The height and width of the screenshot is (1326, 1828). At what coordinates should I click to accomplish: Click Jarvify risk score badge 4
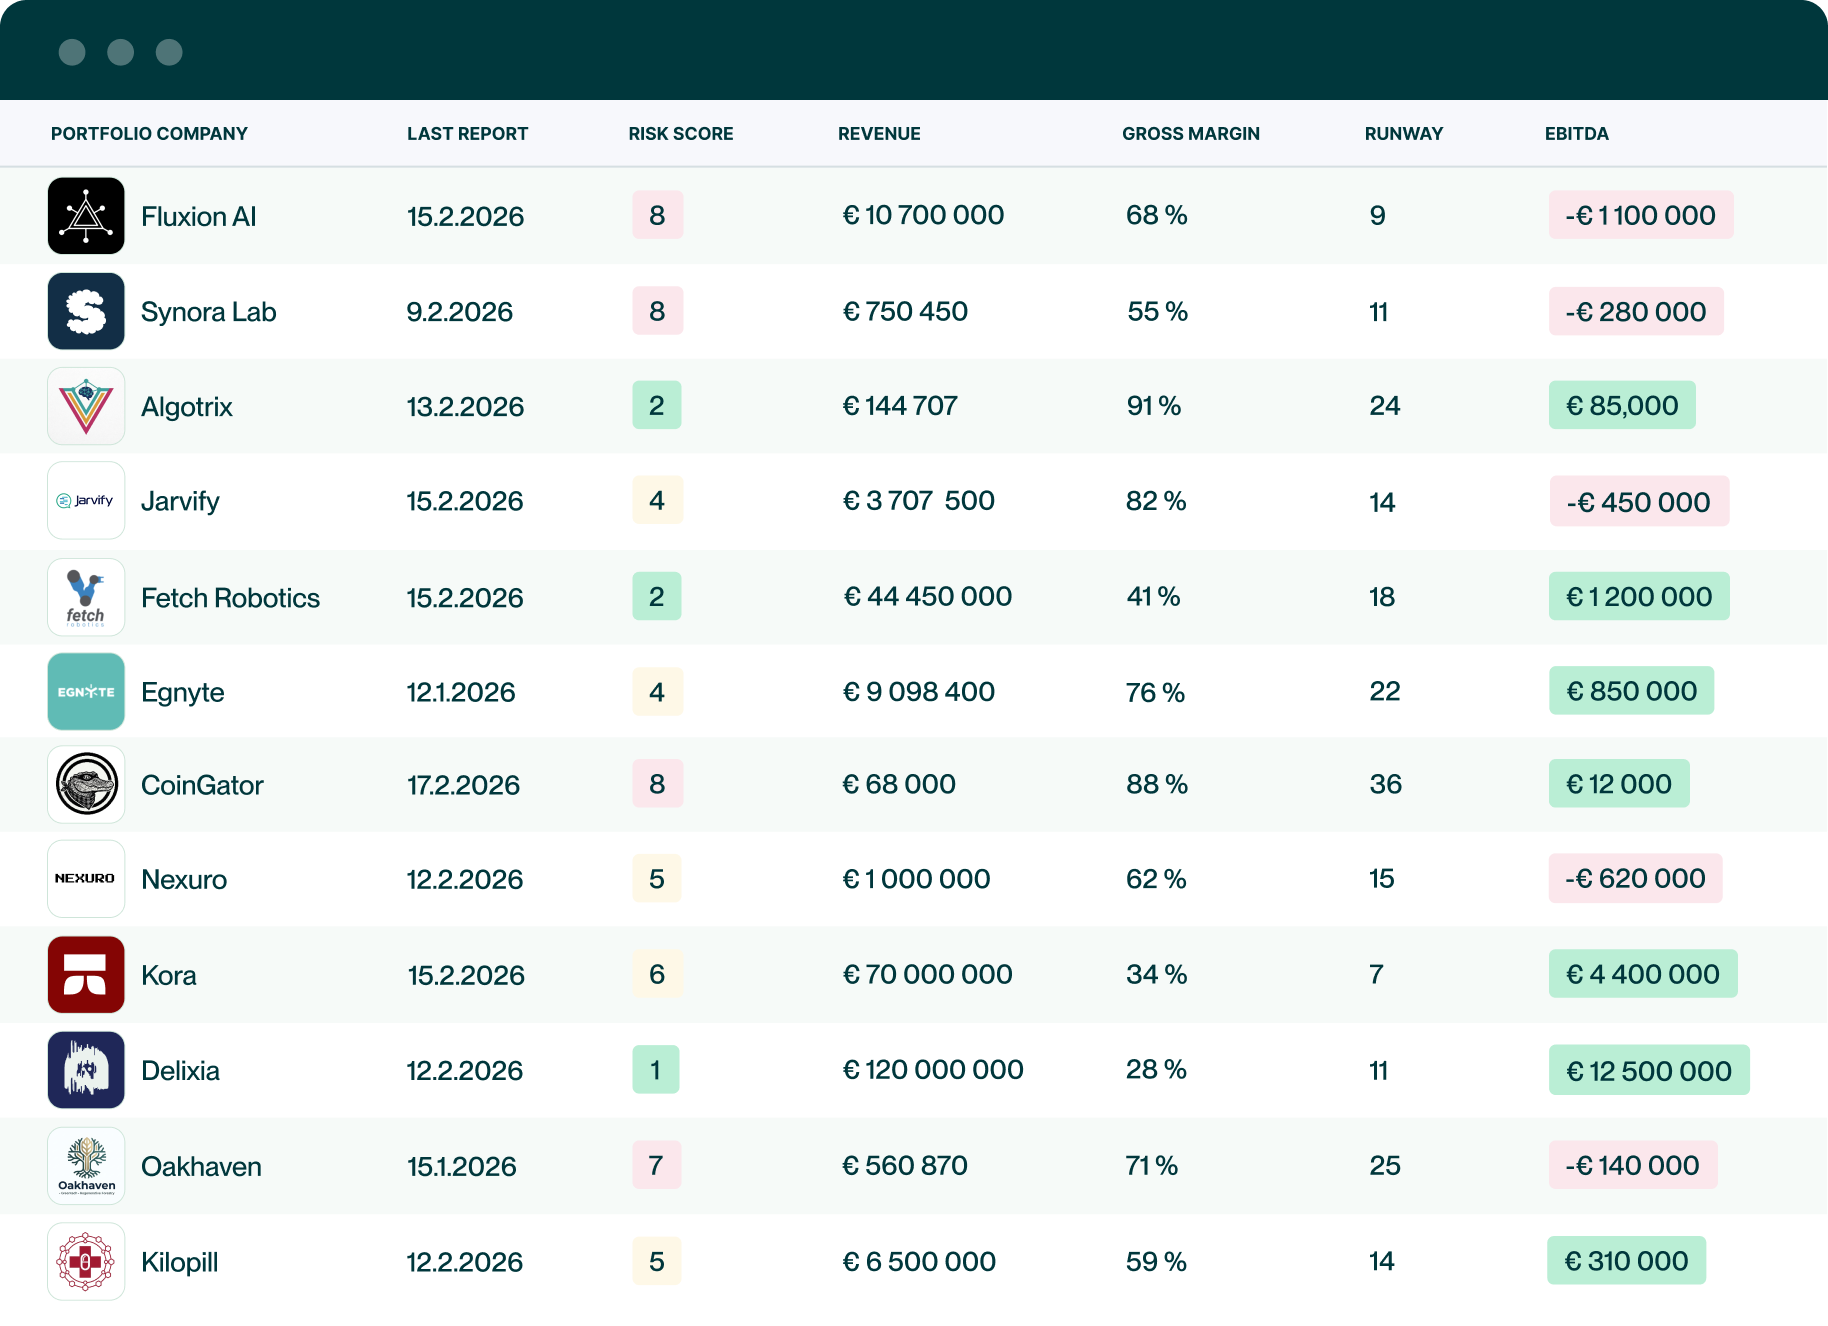(x=657, y=500)
